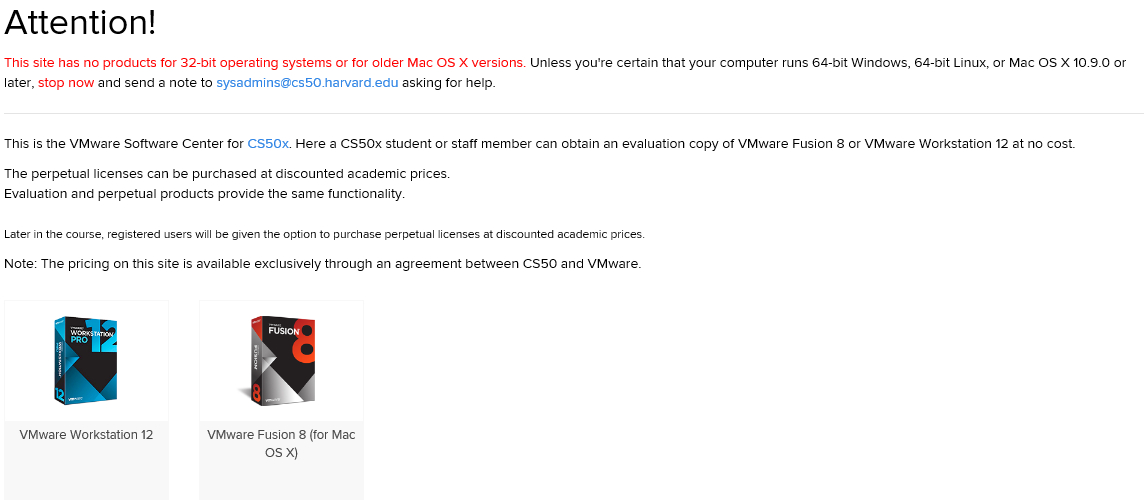Click the red "stop now" text
1146x500 pixels.
click(x=66, y=83)
